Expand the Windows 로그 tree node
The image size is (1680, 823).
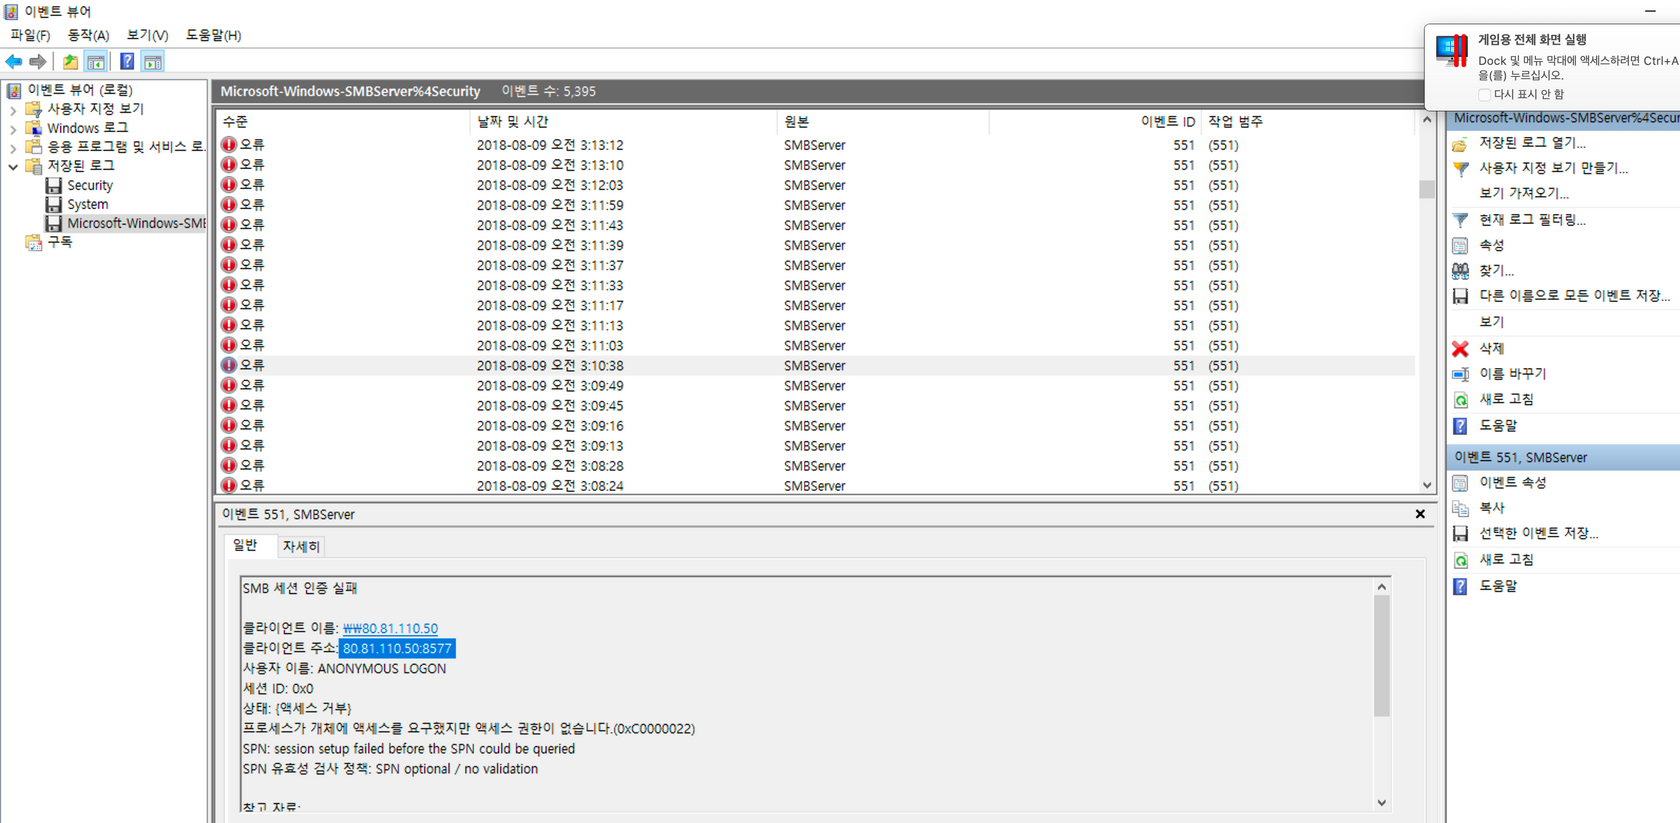13,128
